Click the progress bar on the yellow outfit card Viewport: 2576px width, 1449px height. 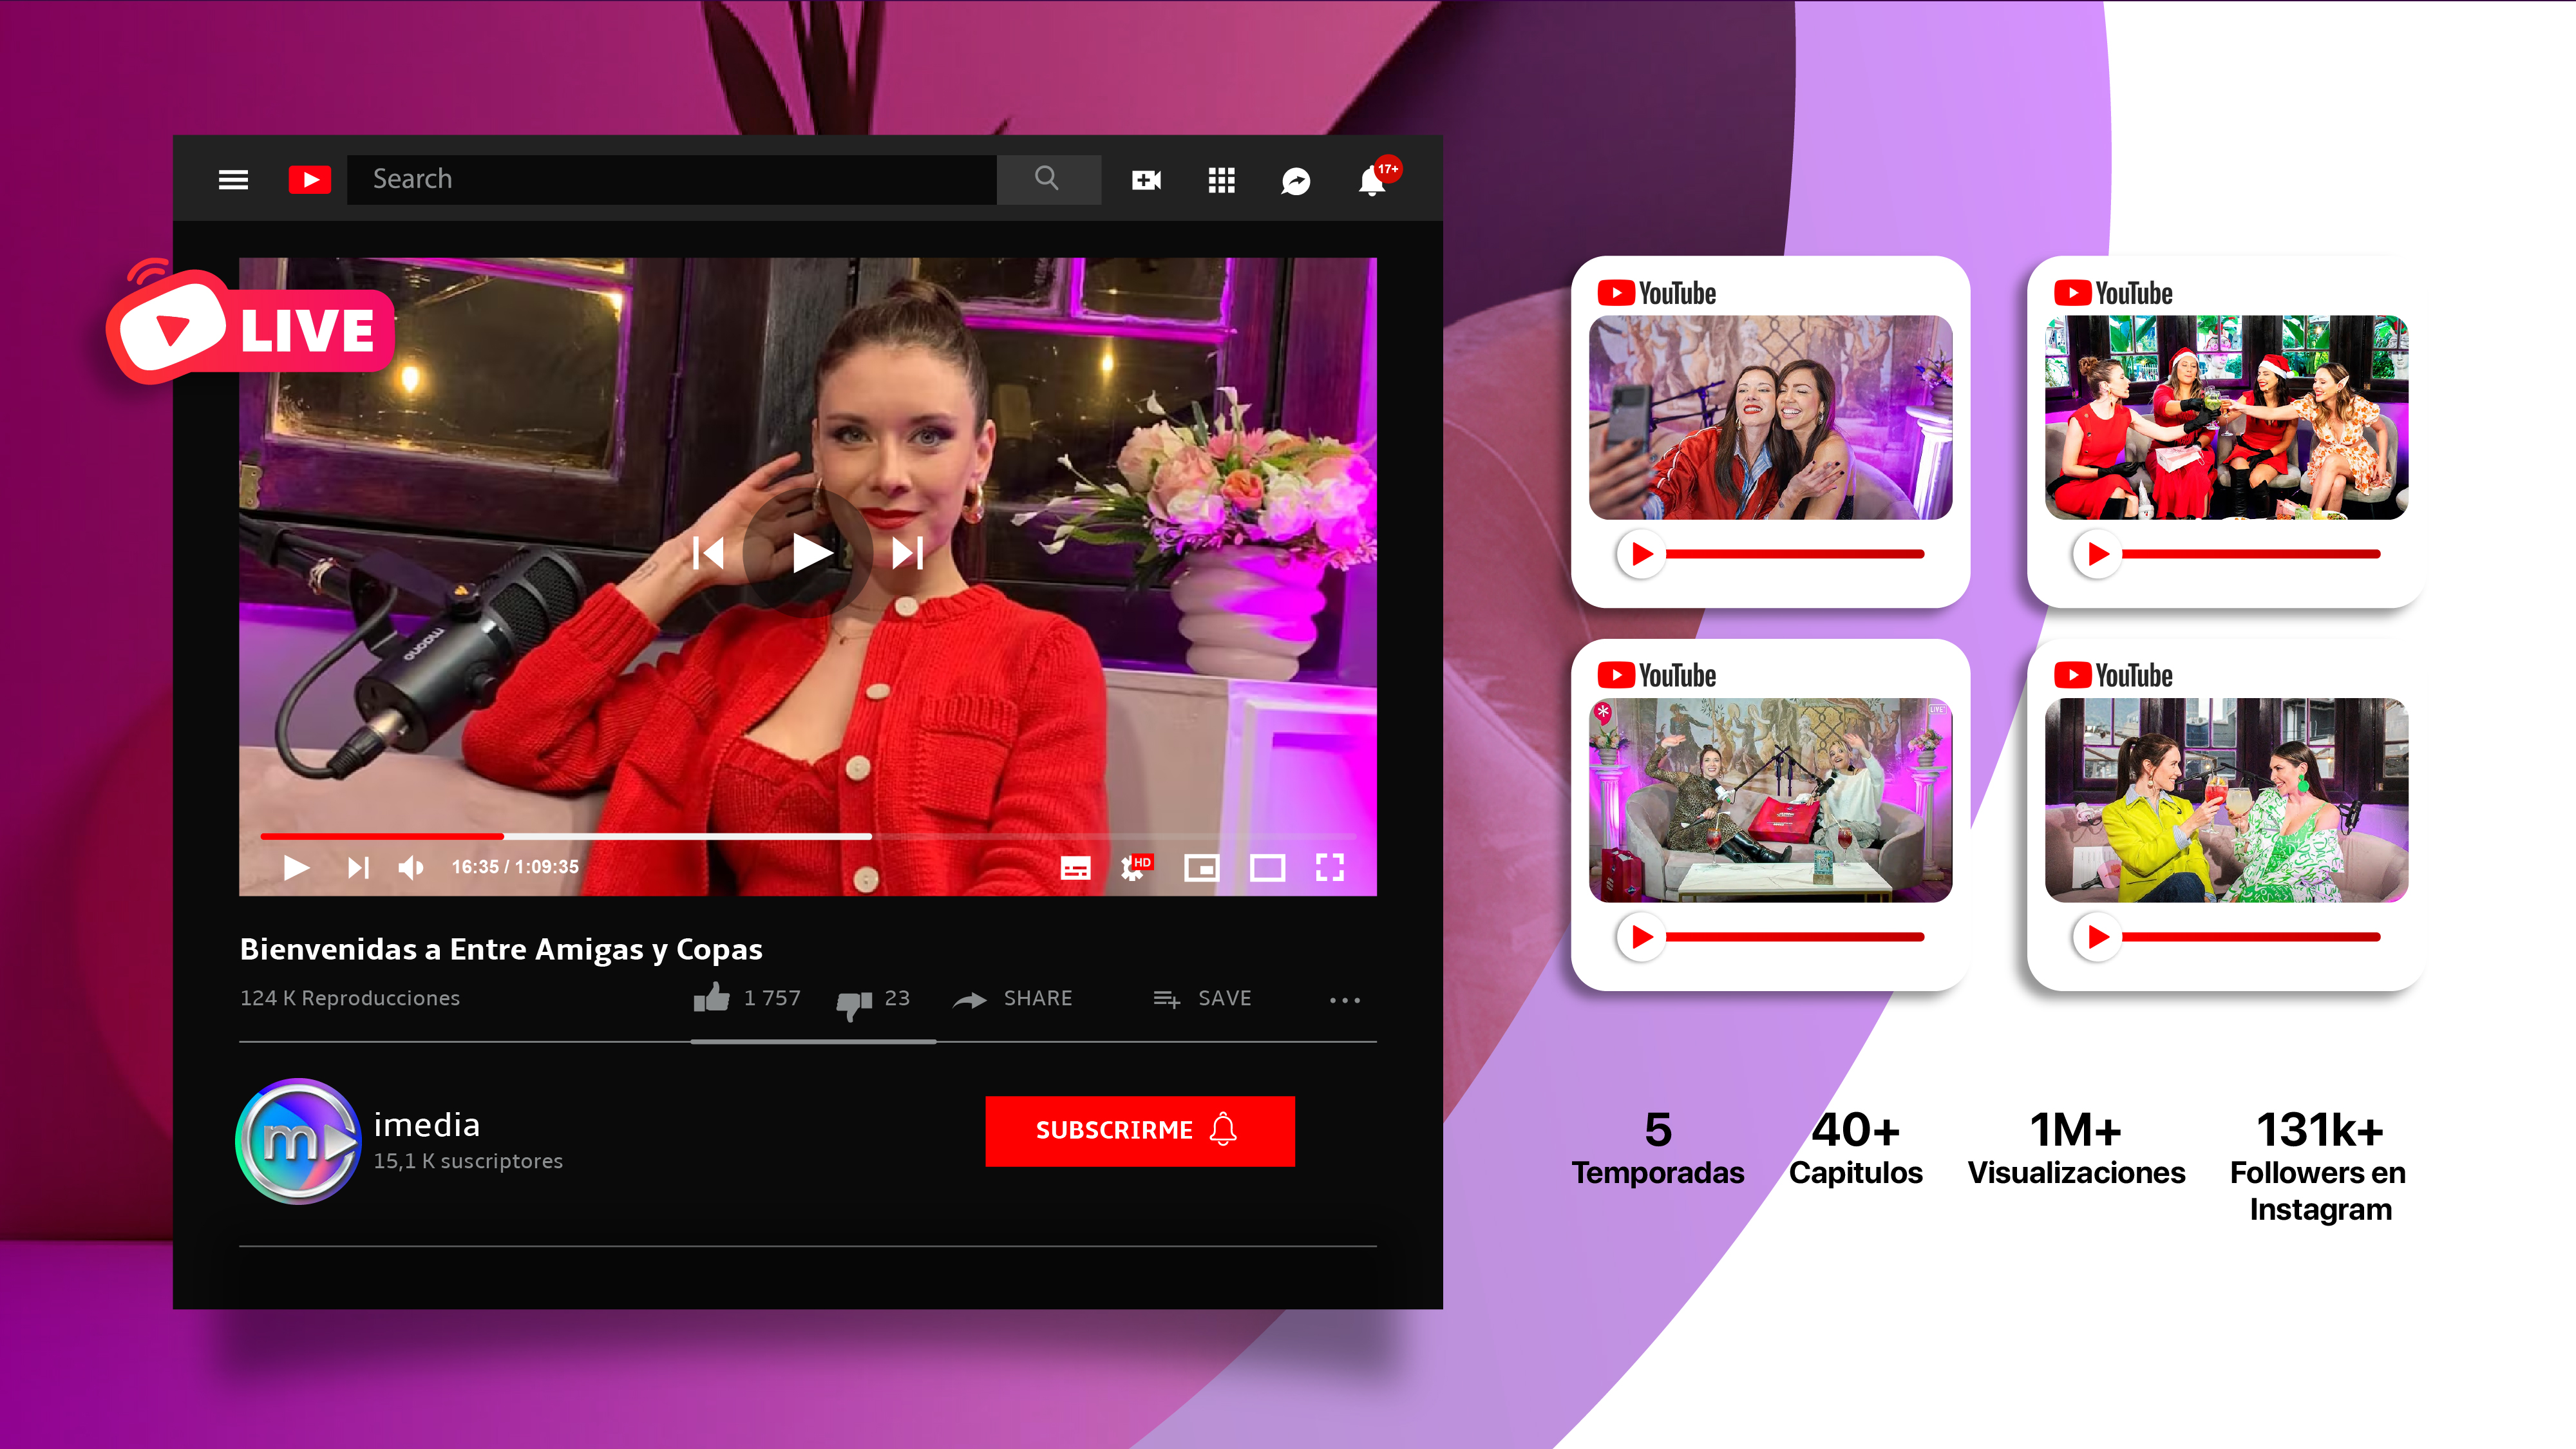(x=2251, y=937)
